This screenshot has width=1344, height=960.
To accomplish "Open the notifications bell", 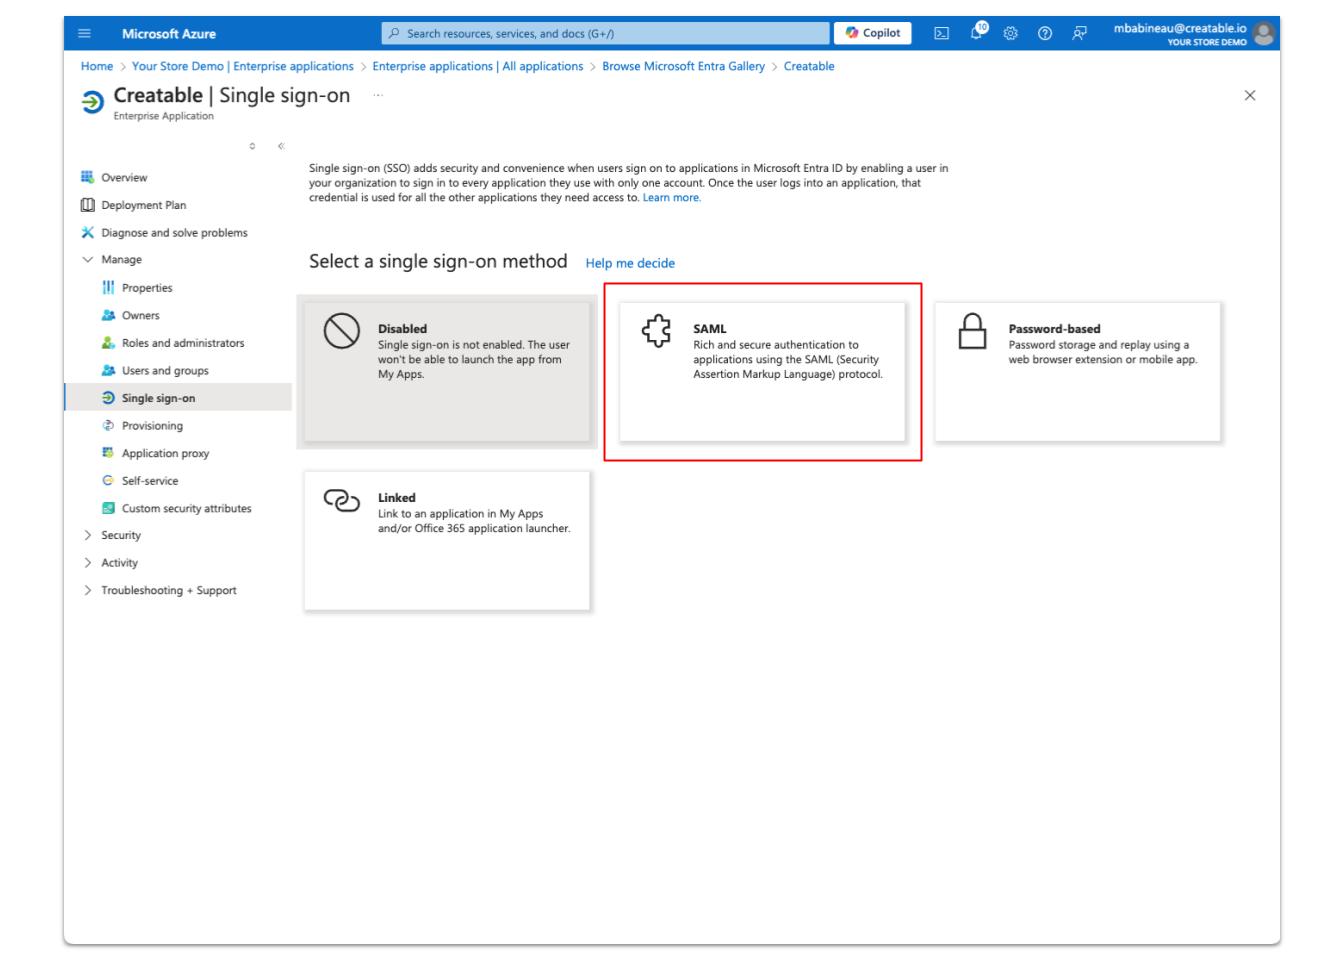I will pyautogui.click(x=979, y=32).
